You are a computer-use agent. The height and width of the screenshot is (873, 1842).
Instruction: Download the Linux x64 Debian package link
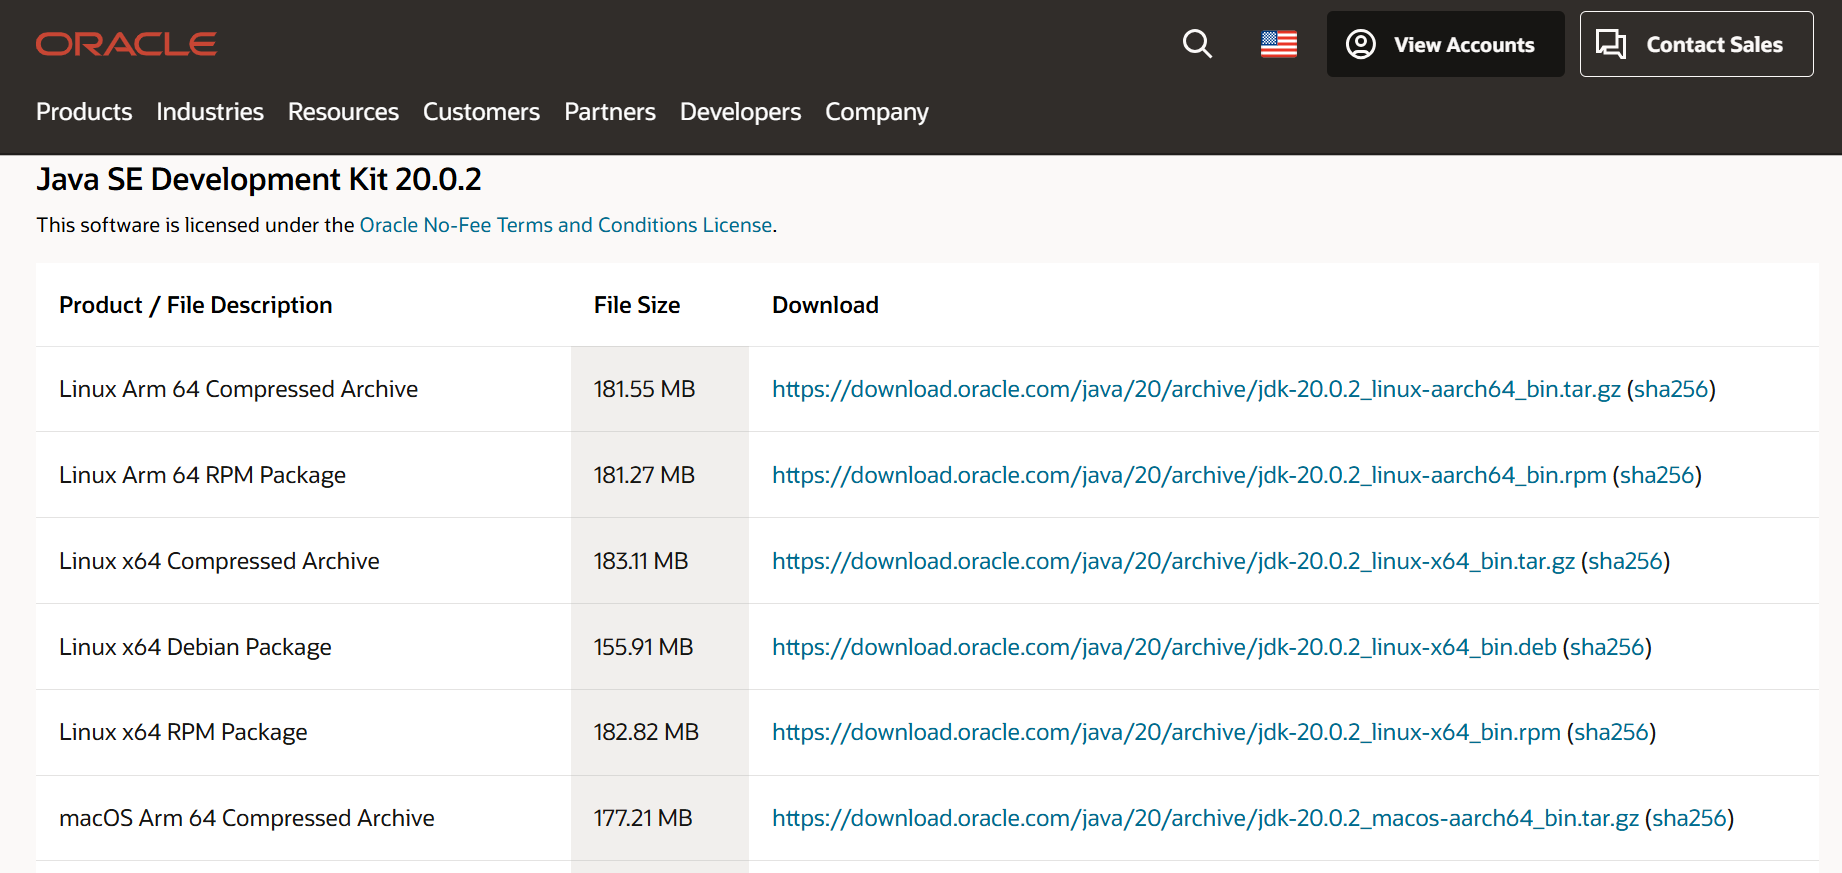pos(1164,647)
